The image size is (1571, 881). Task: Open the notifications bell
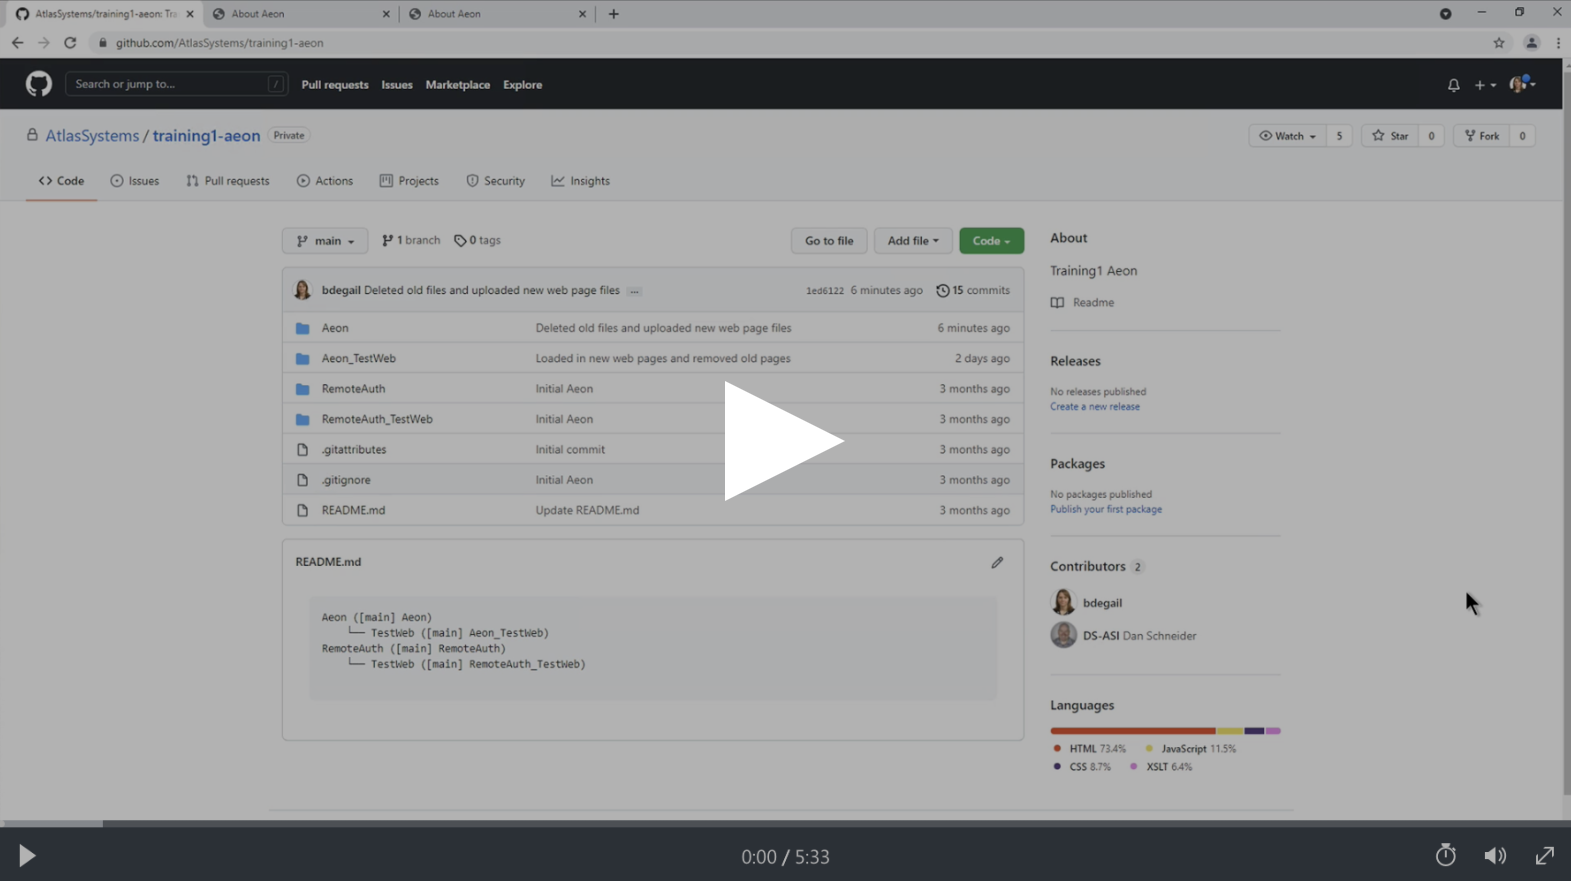pos(1453,85)
